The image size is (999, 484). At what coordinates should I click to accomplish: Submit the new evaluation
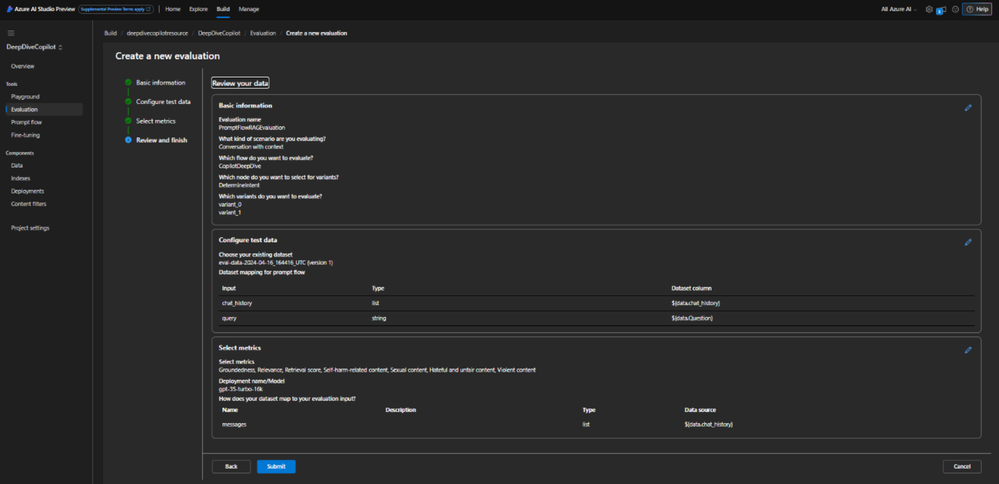(x=276, y=467)
